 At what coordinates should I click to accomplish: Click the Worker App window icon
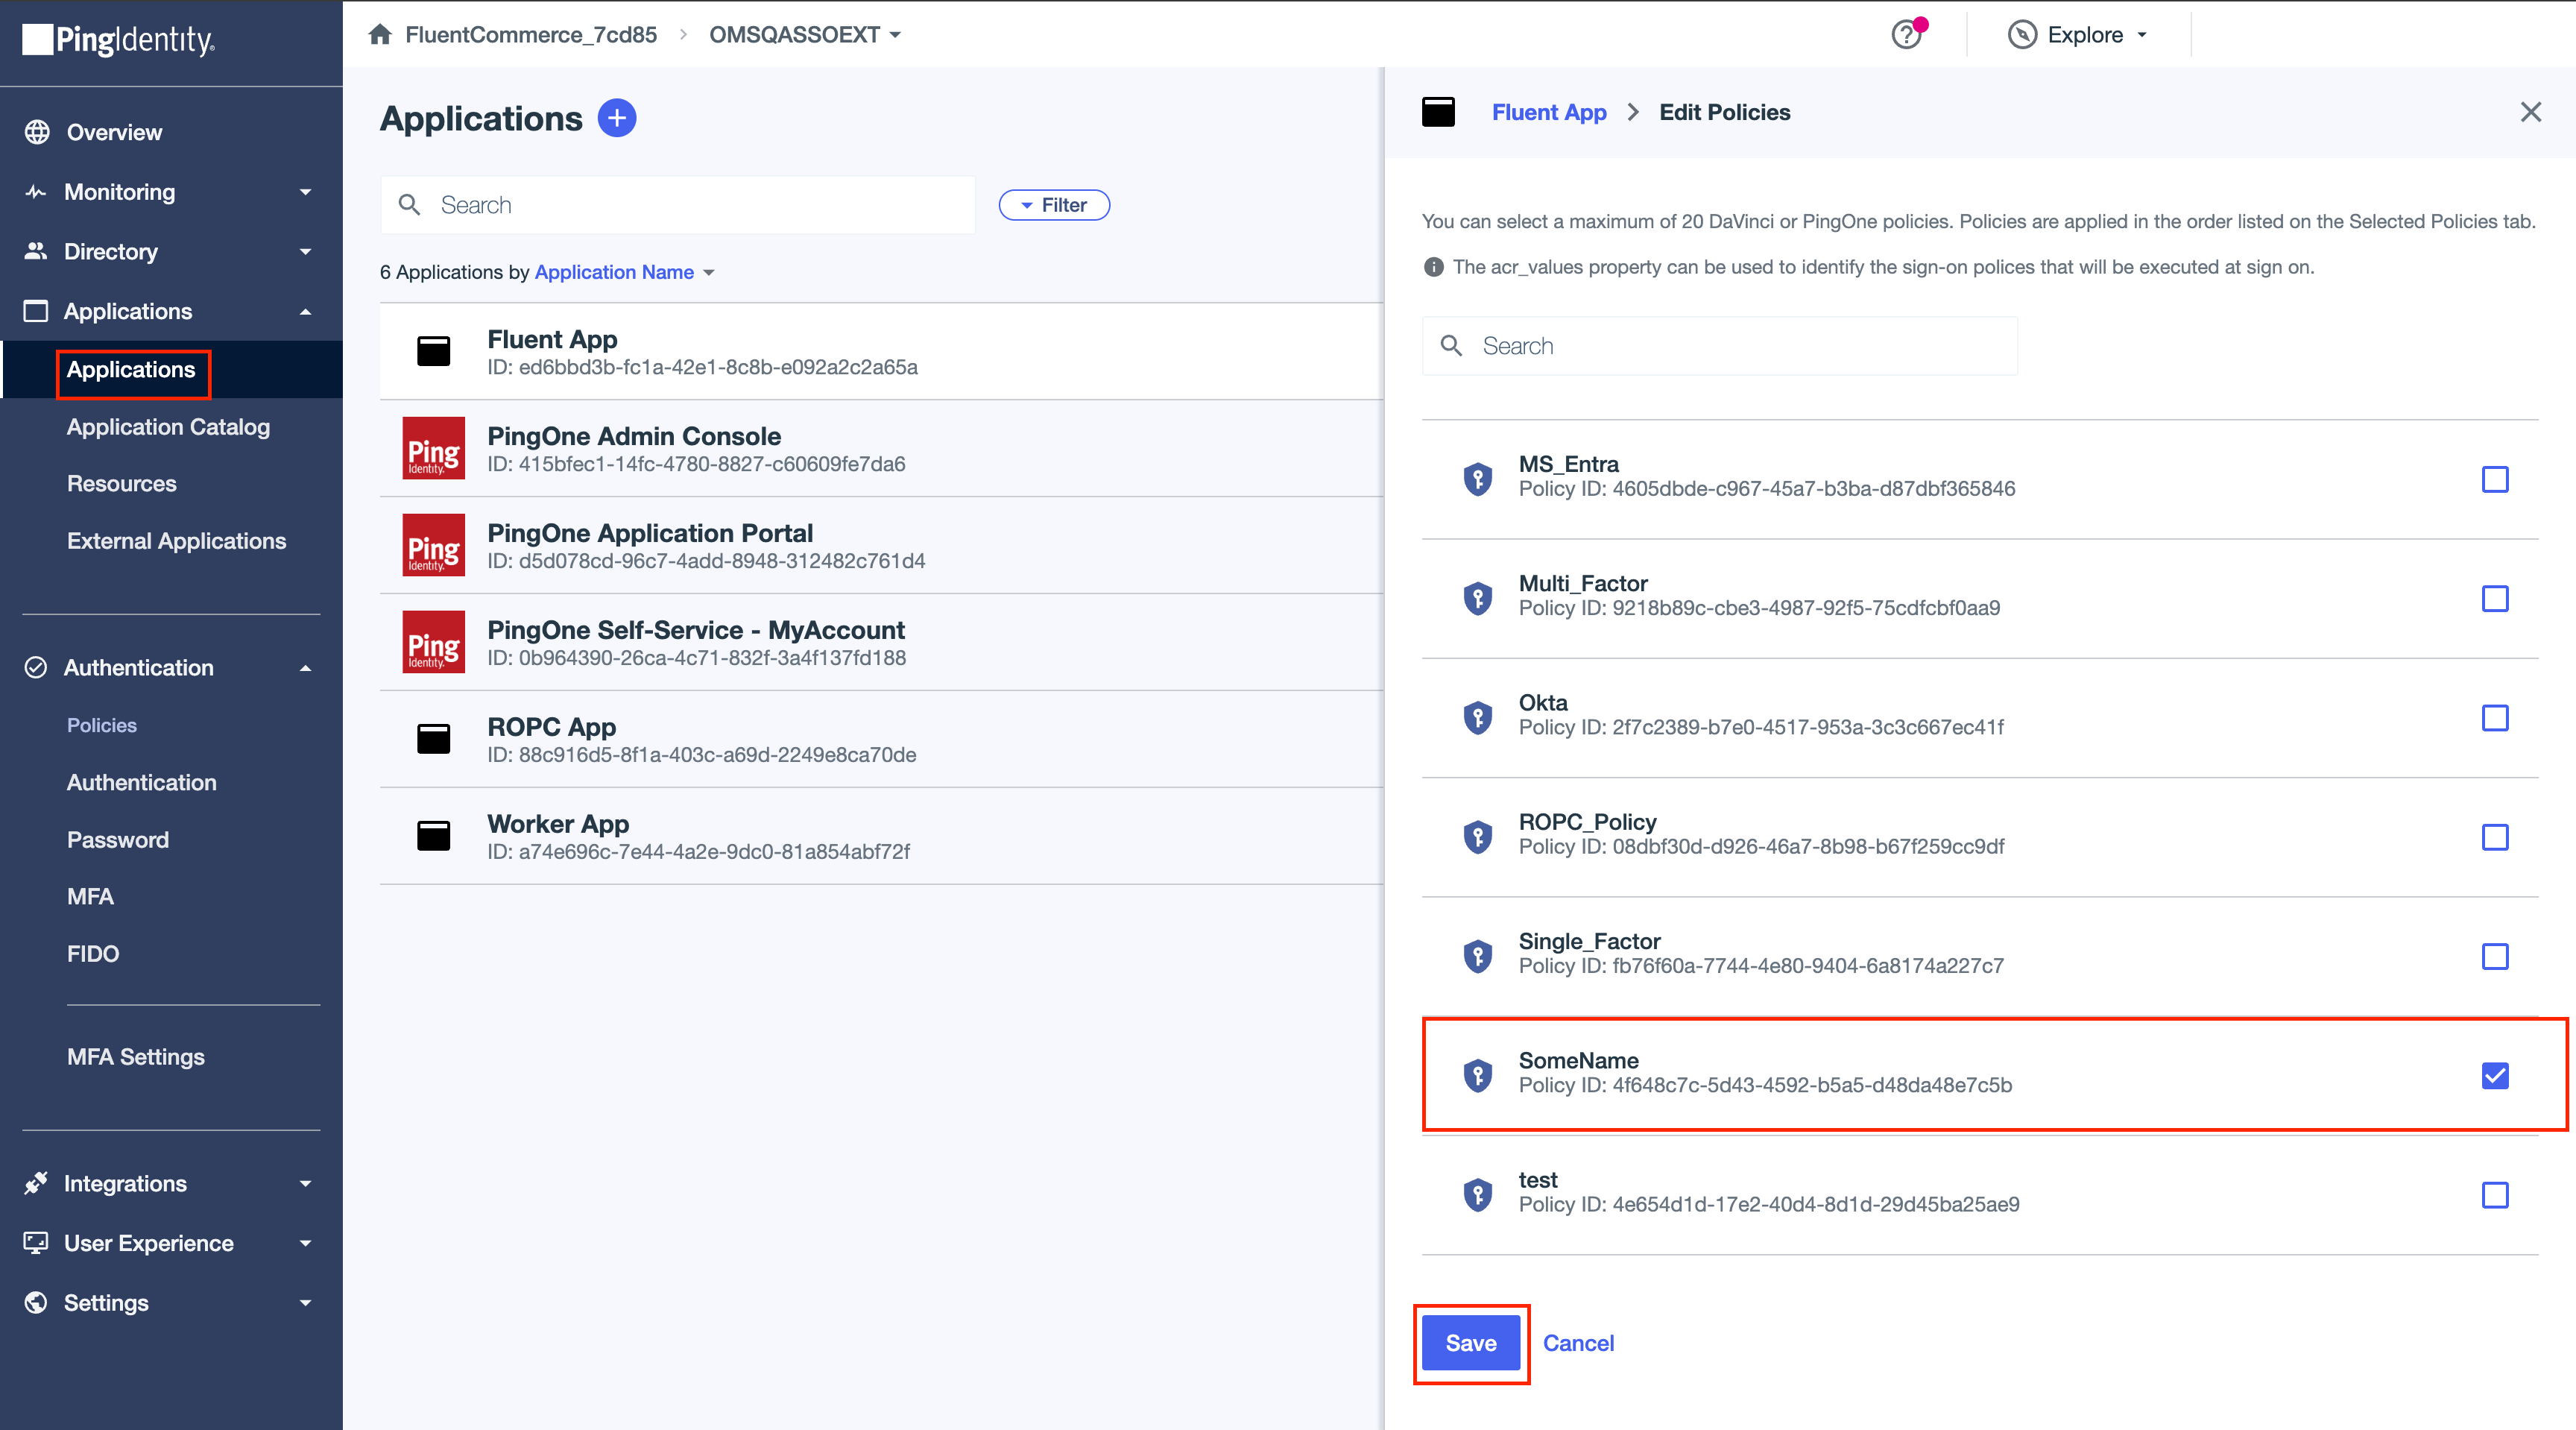pos(433,836)
